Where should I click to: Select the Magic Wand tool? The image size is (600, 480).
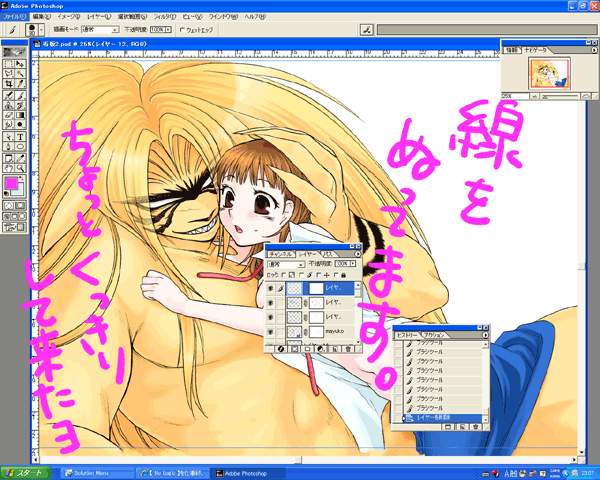20,73
